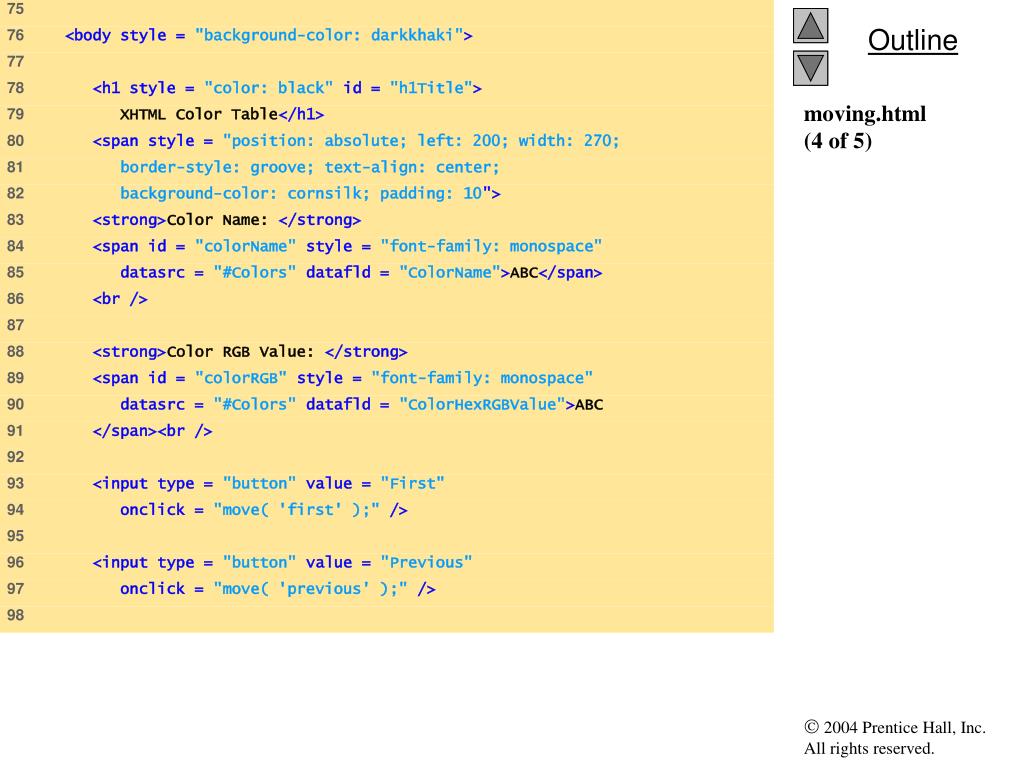Open the Outline link
This screenshot has height=768, width=1024.
pyautogui.click(x=912, y=40)
